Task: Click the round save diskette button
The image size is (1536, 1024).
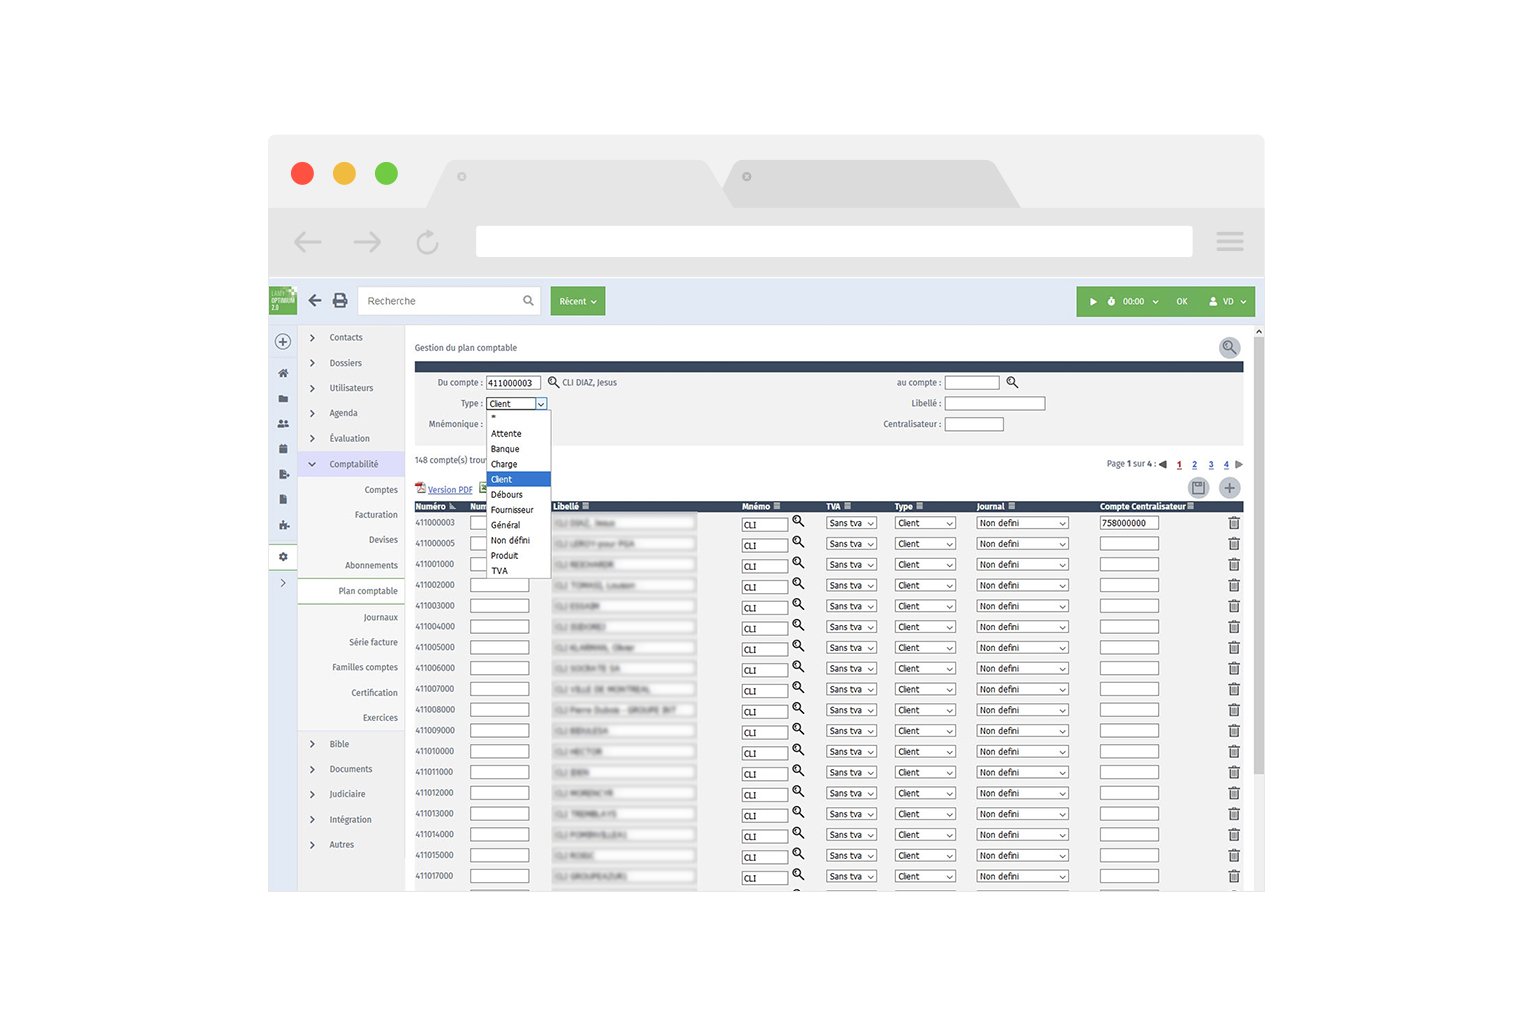Action: coord(1198,488)
